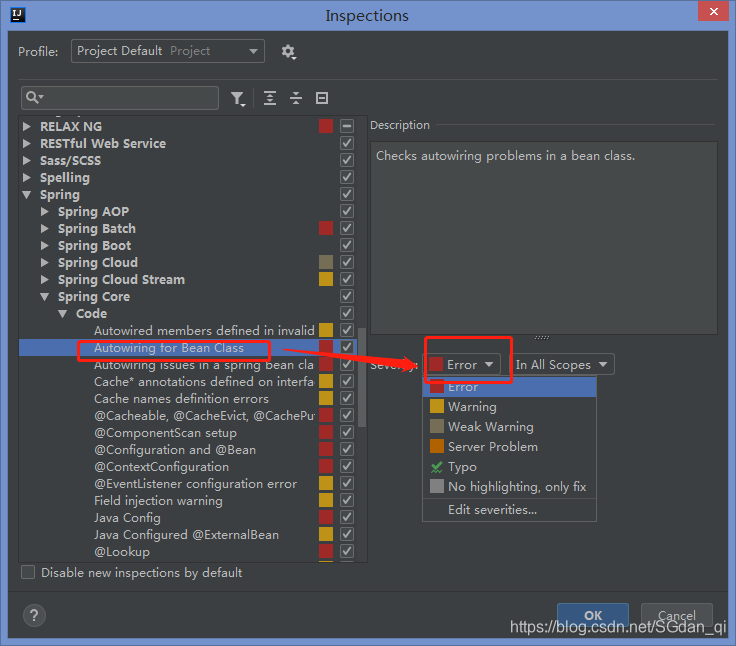Select Java Configured @ExternalBean row
The image size is (736, 646).
coord(186,535)
